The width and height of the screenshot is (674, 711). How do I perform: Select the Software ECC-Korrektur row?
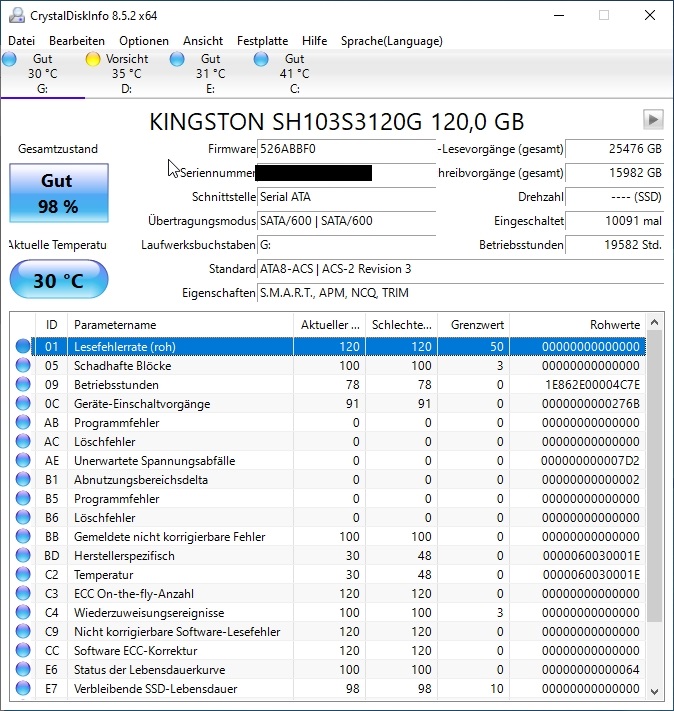(328, 651)
